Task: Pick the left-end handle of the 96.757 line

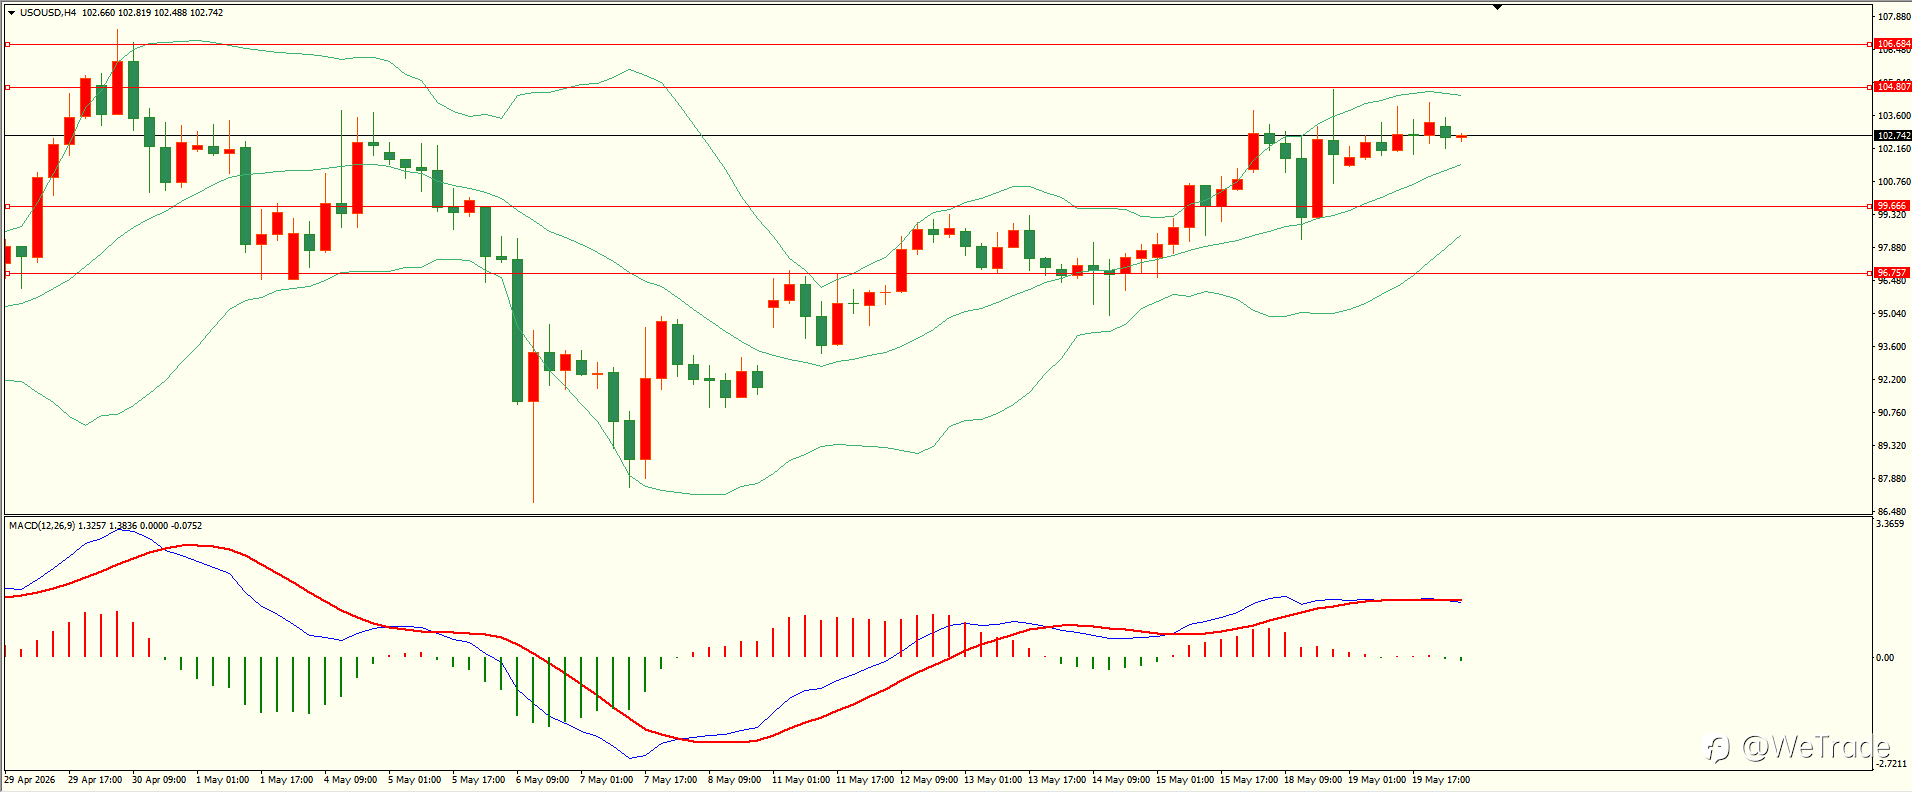Action: coord(8,273)
